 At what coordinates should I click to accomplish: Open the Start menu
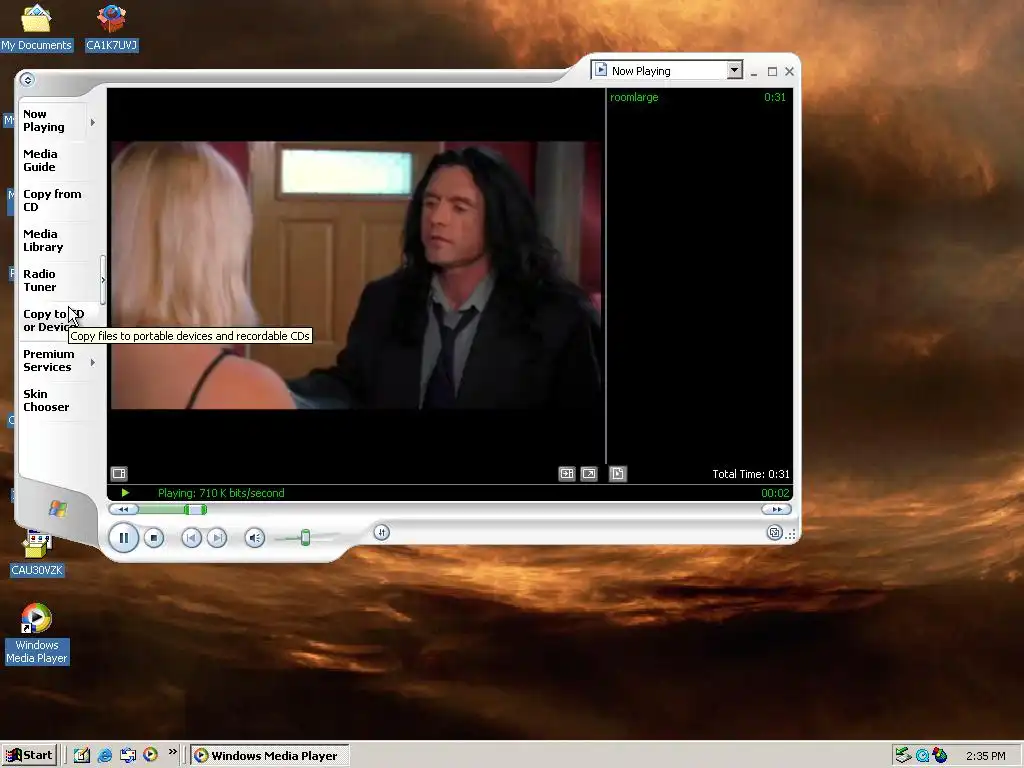click(x=30, y=756)
